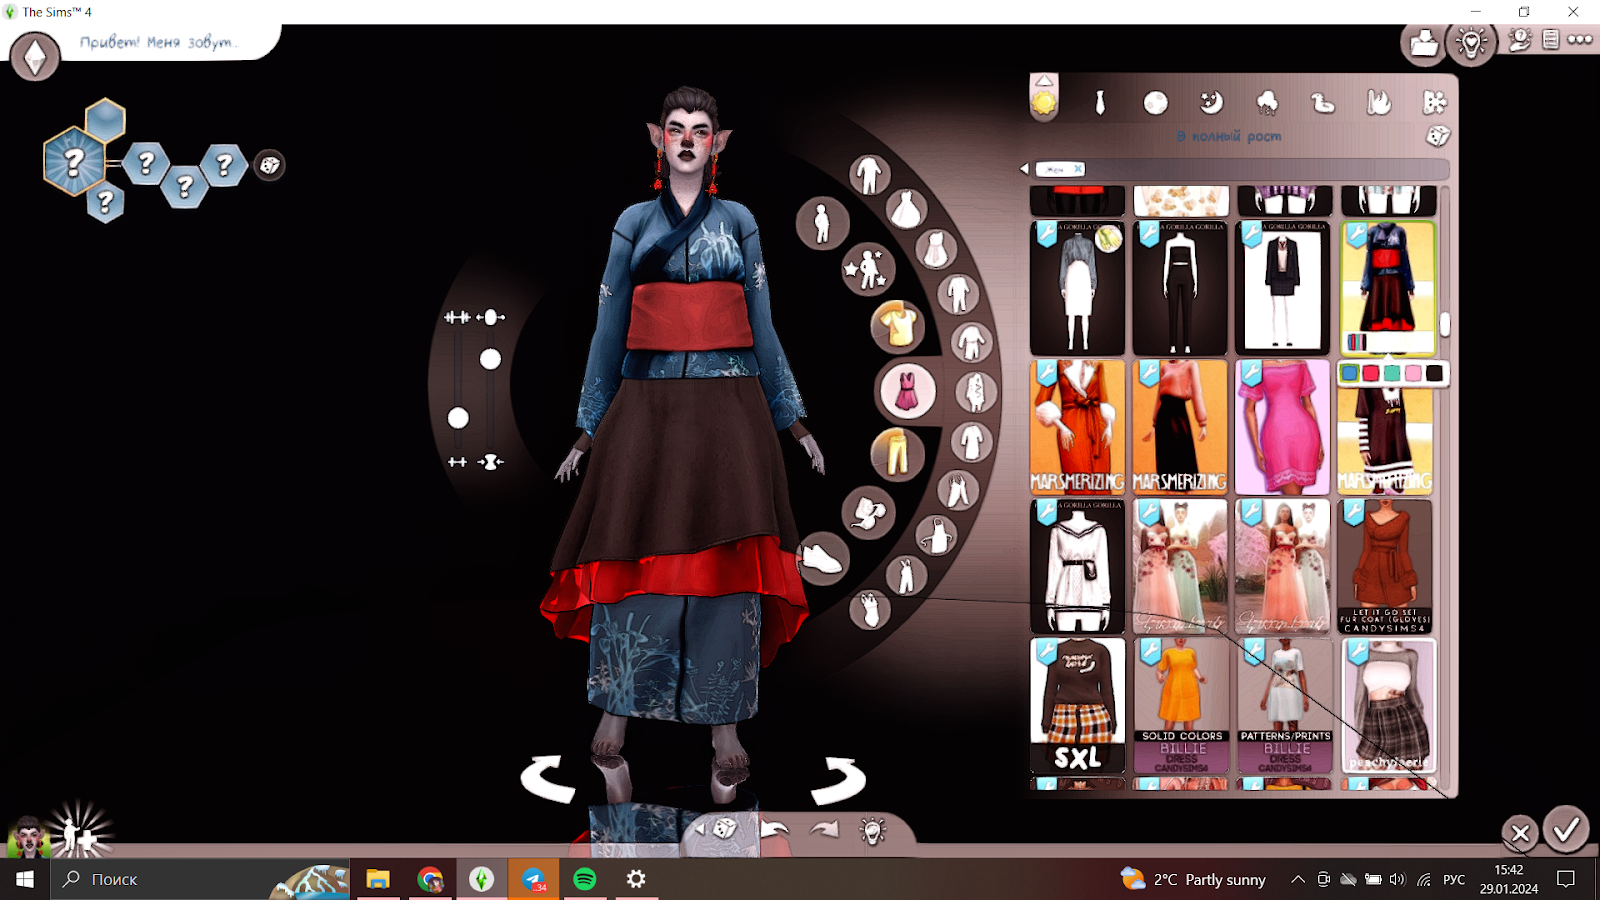
Task: Choose the black color swatch
Action: (1434, 373)
